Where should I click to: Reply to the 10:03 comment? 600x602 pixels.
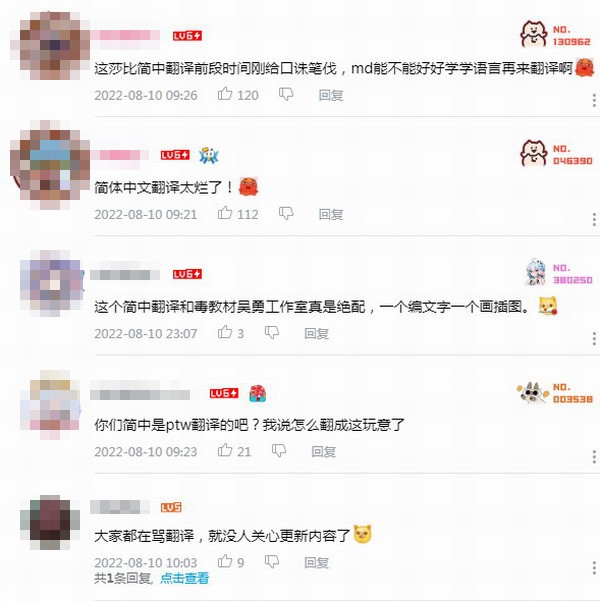click(x=316, y=562)
